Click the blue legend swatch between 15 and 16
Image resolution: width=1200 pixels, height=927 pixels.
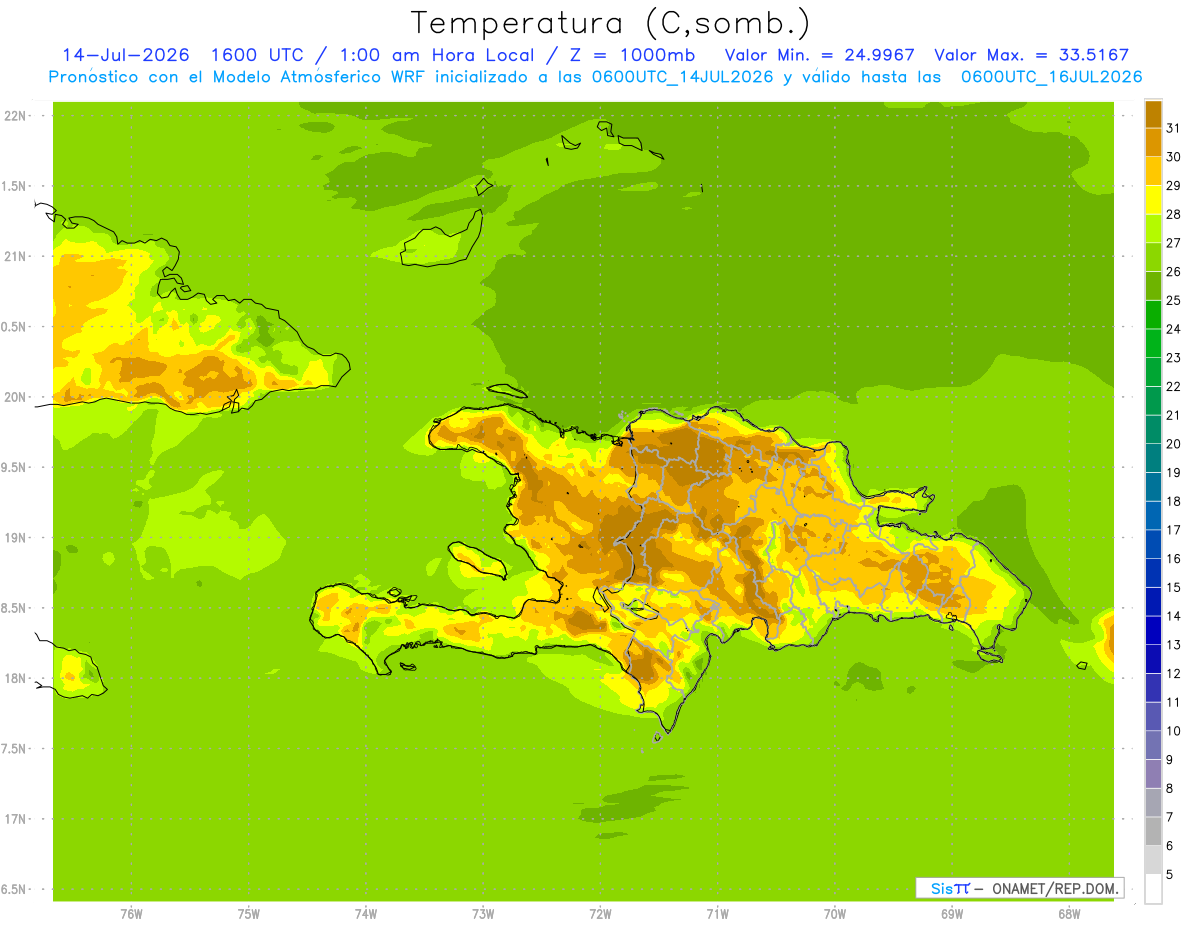click(1153, 573)
